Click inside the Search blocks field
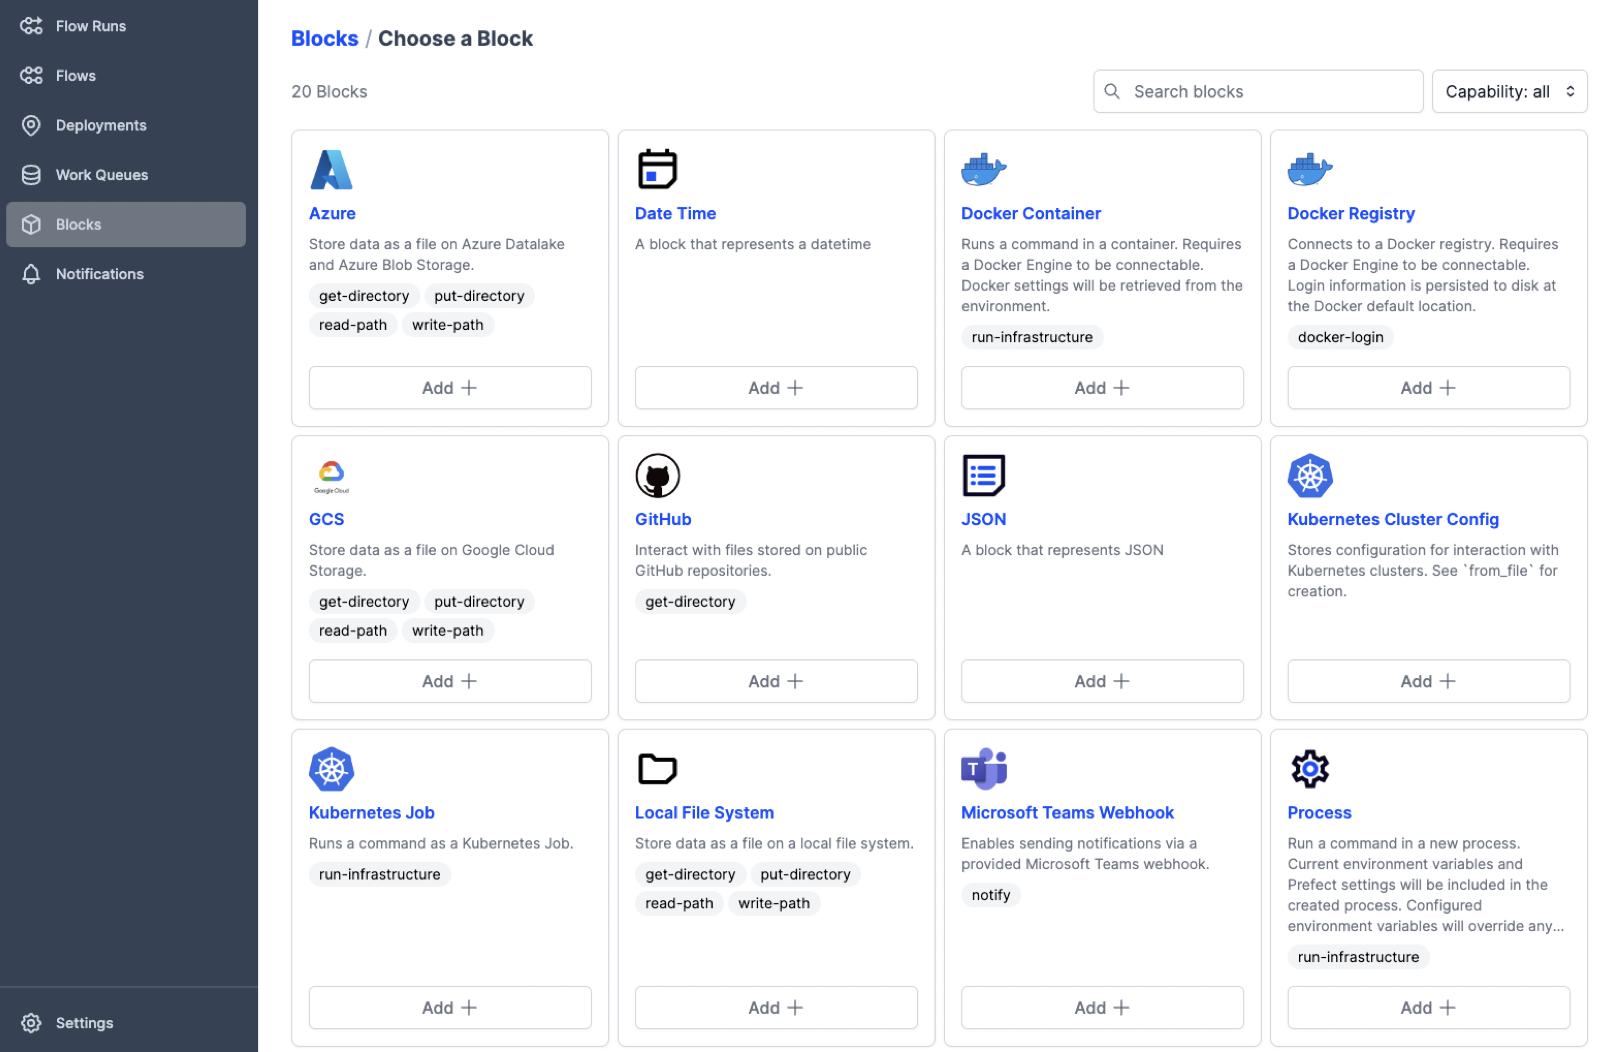This screenshot has width=1612, height=1052. pyautogui.click(x=1257, y=91)
